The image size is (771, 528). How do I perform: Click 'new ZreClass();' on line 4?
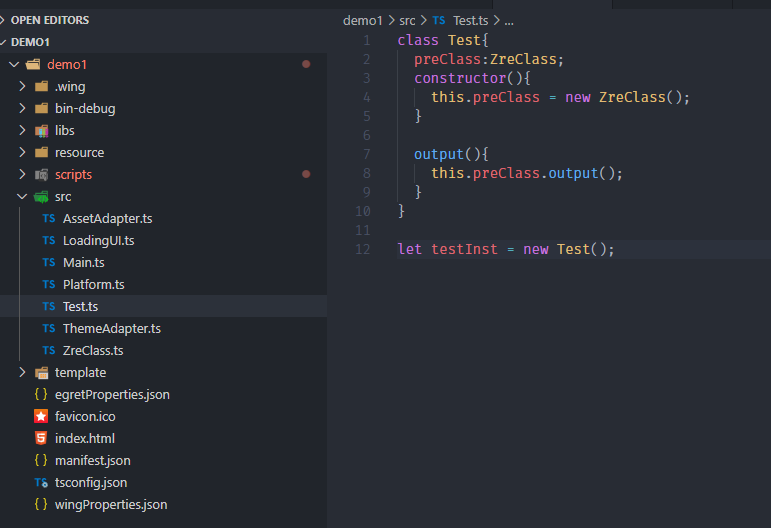(627, 97)
